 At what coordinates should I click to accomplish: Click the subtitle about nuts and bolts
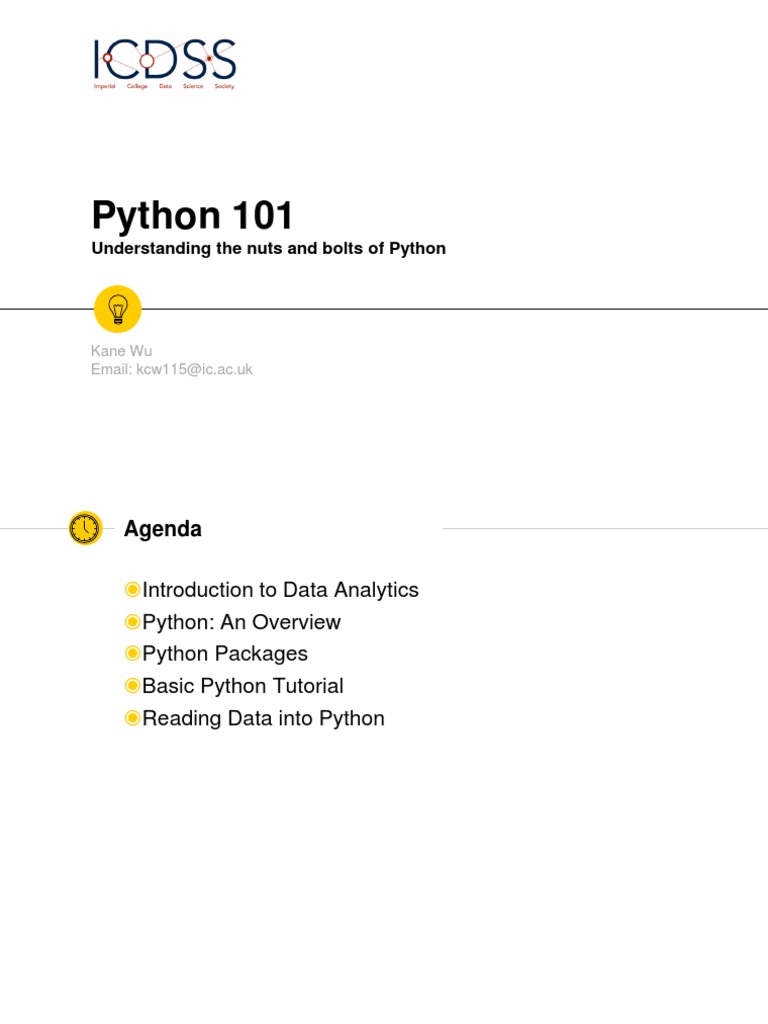click(268, 249)
